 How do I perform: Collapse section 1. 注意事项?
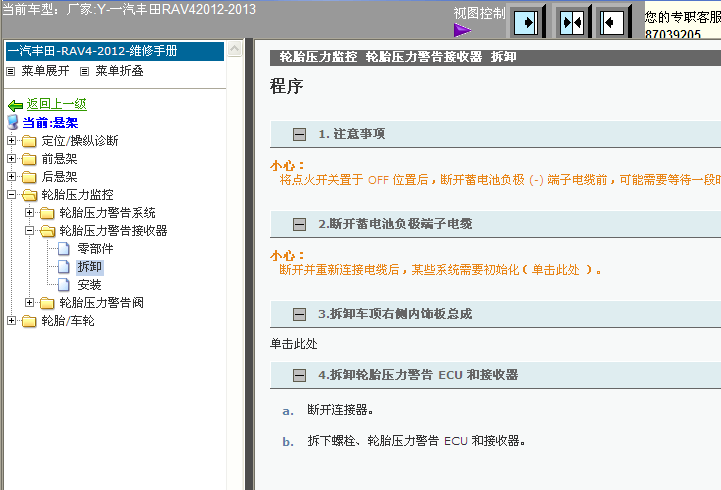point(299,134)
